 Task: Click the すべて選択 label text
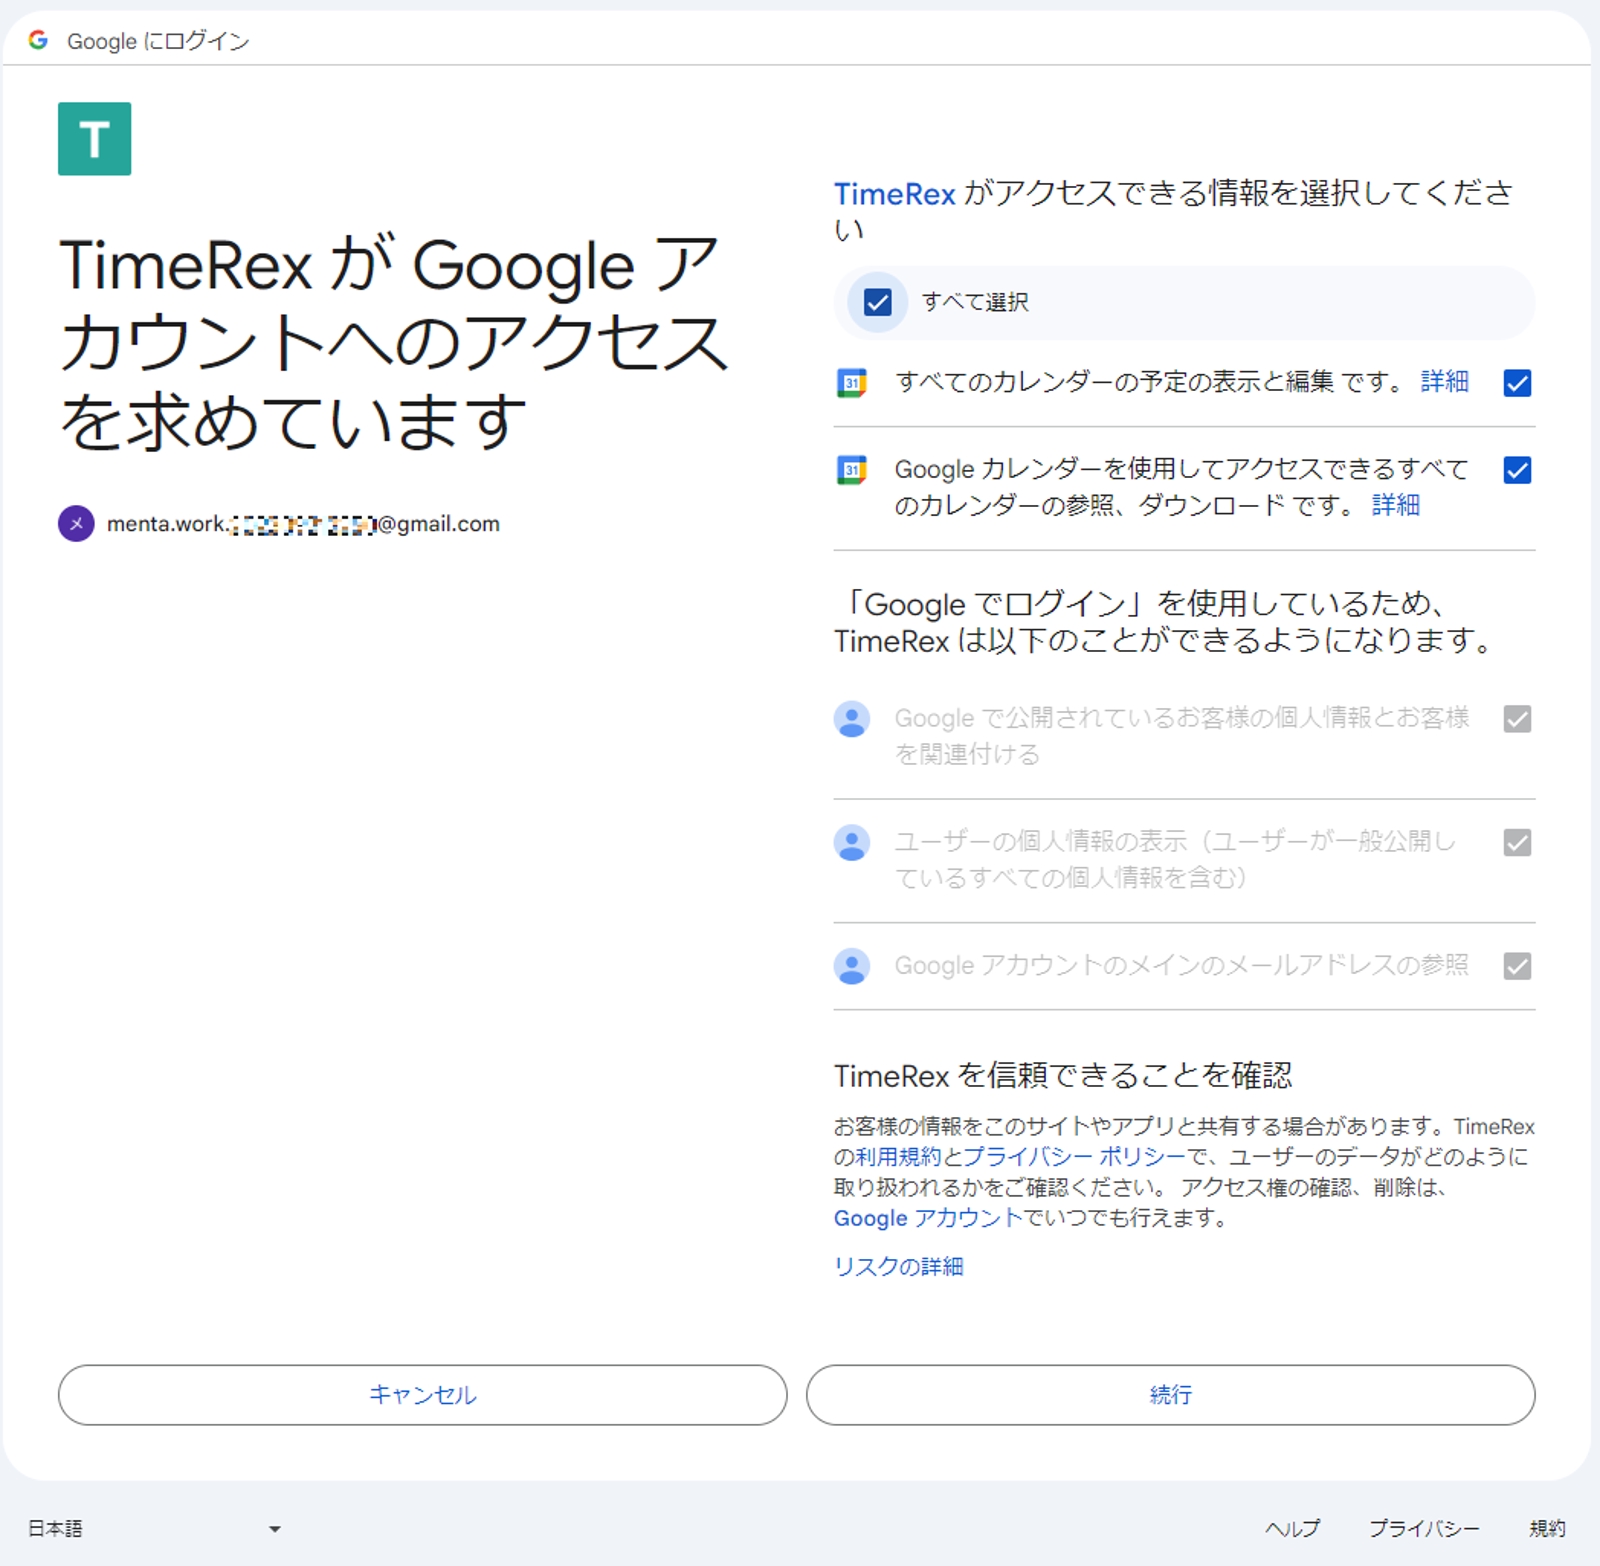tap(975, 302)
